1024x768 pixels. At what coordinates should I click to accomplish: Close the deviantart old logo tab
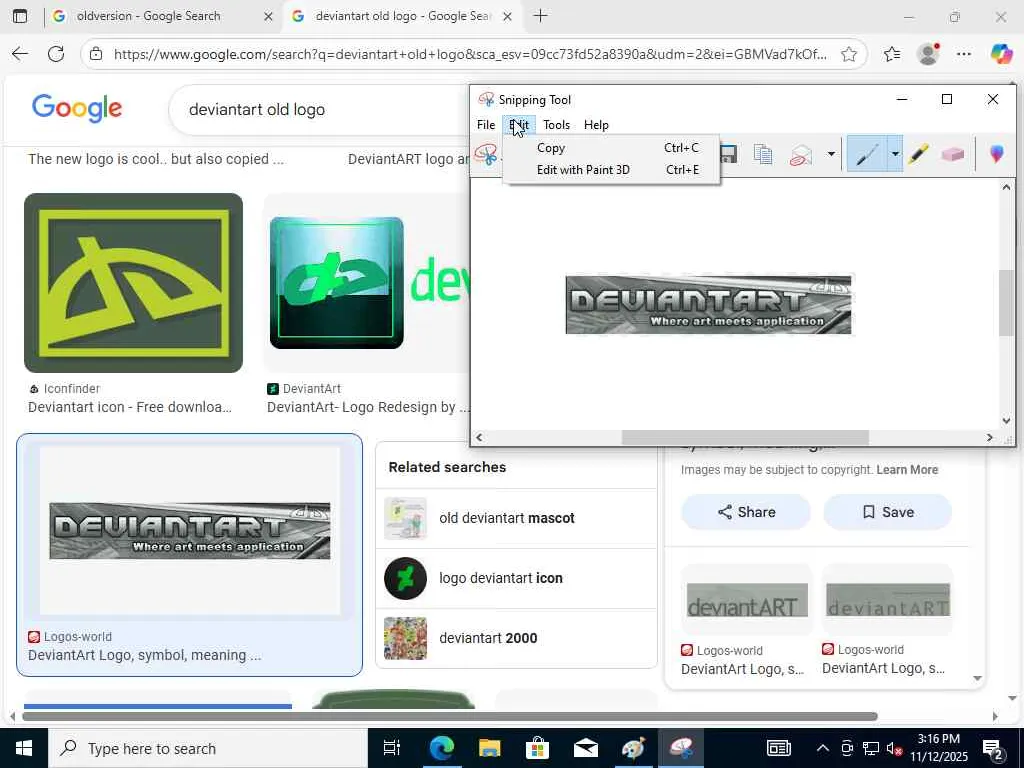point(507,16)
